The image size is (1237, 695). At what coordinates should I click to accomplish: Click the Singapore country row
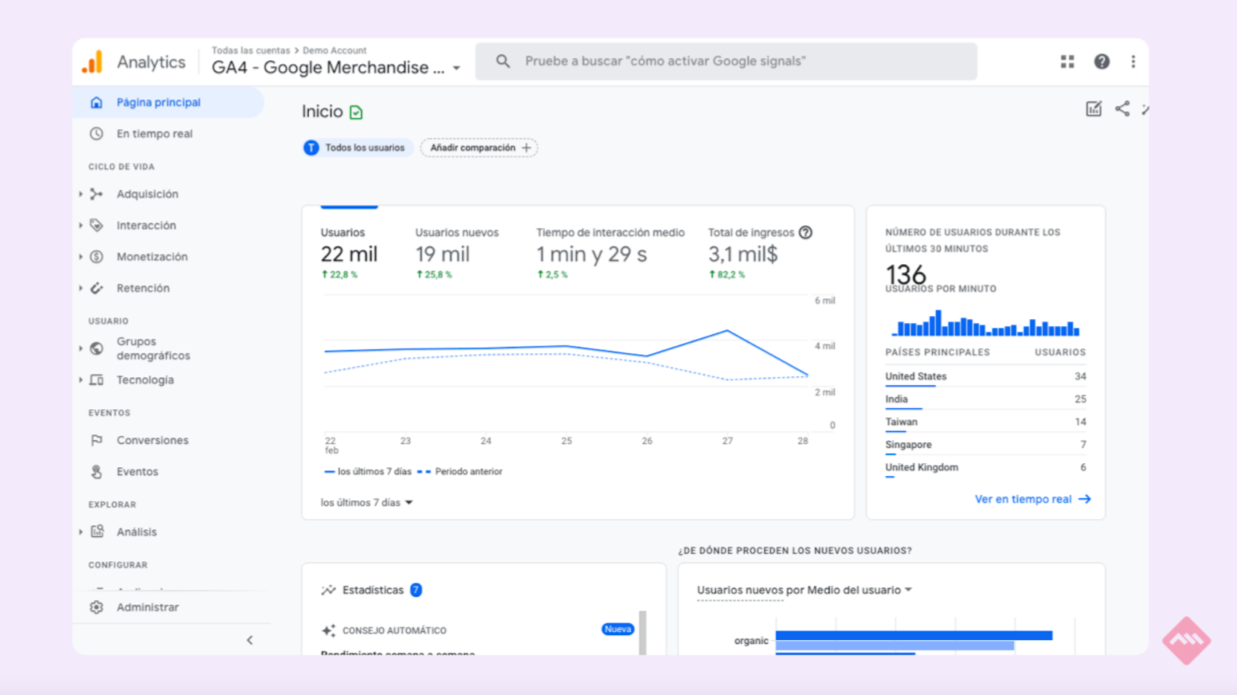pyautogui.click(x=985, y=445)
